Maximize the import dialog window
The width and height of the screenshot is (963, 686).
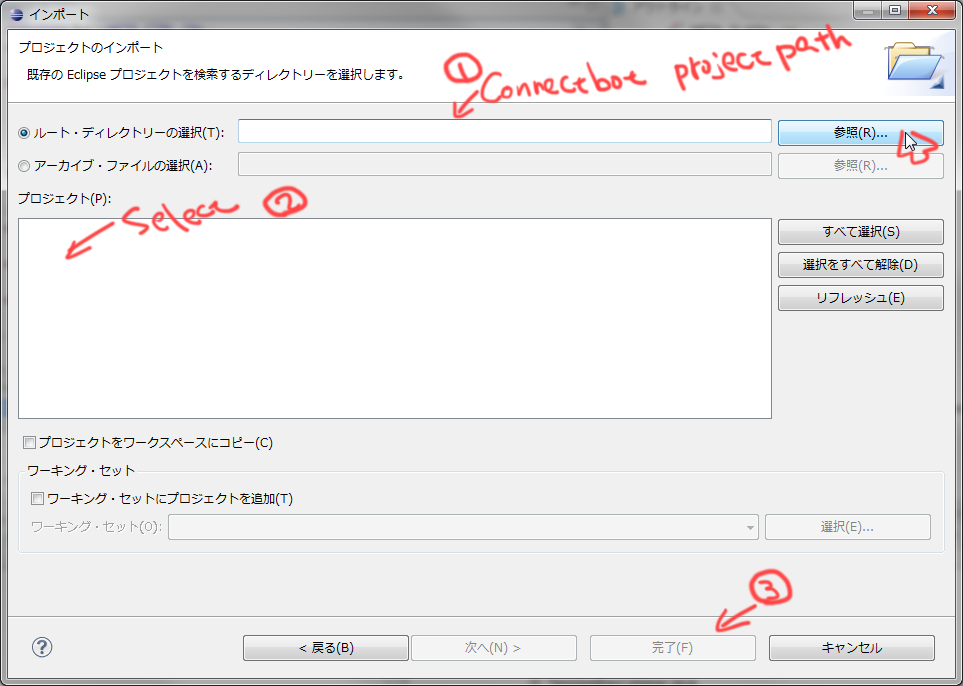[x=896, y=10]
